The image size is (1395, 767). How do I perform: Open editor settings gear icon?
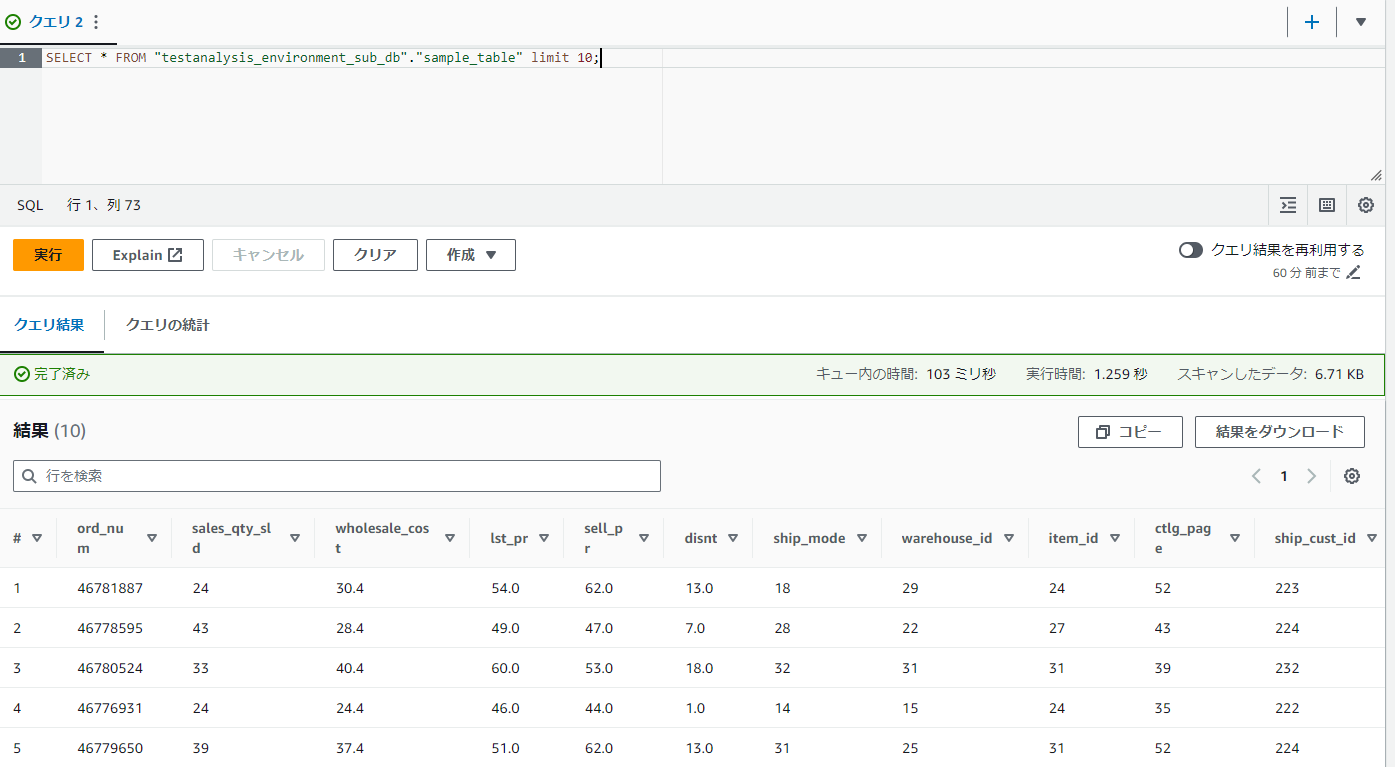[1366, 205]
